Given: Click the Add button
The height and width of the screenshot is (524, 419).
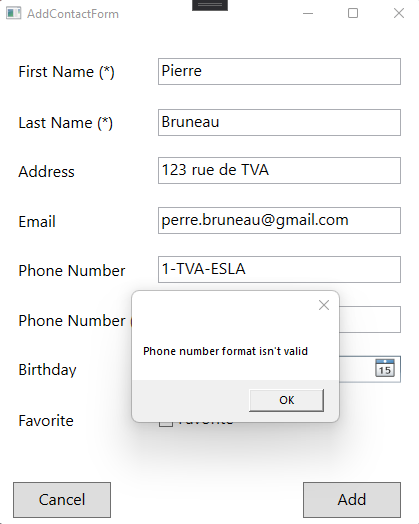Looking at the screenshot, I should pyautogui.click(x=352, y=500).
